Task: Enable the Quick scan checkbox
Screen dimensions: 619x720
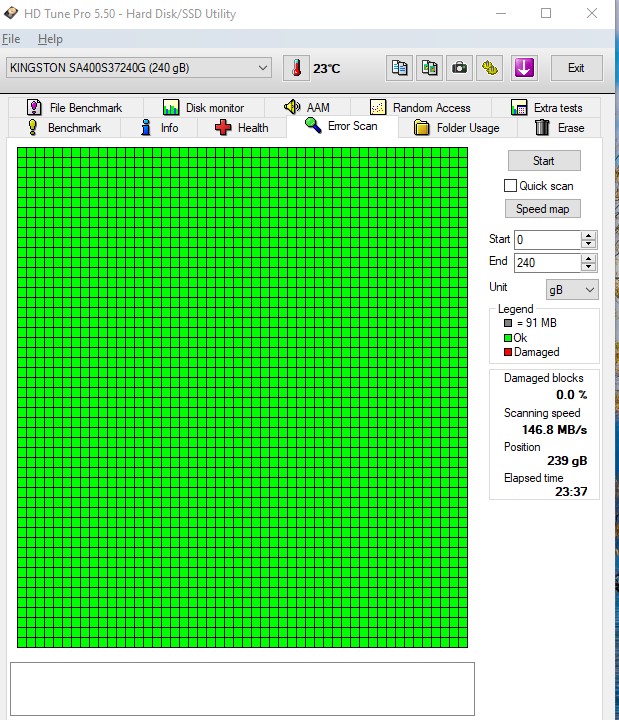Action: (x=510, y=186)
